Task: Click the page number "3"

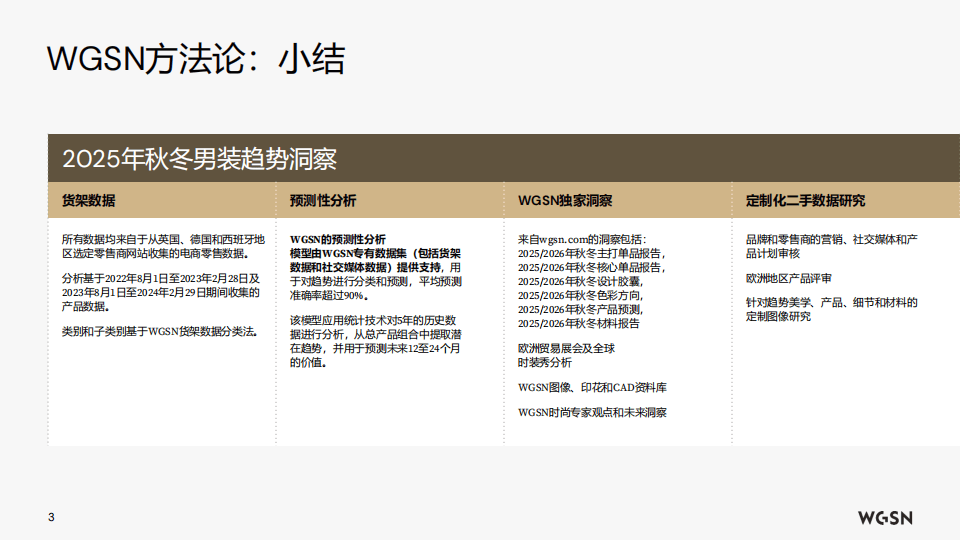Action: [x=51, y=517]
